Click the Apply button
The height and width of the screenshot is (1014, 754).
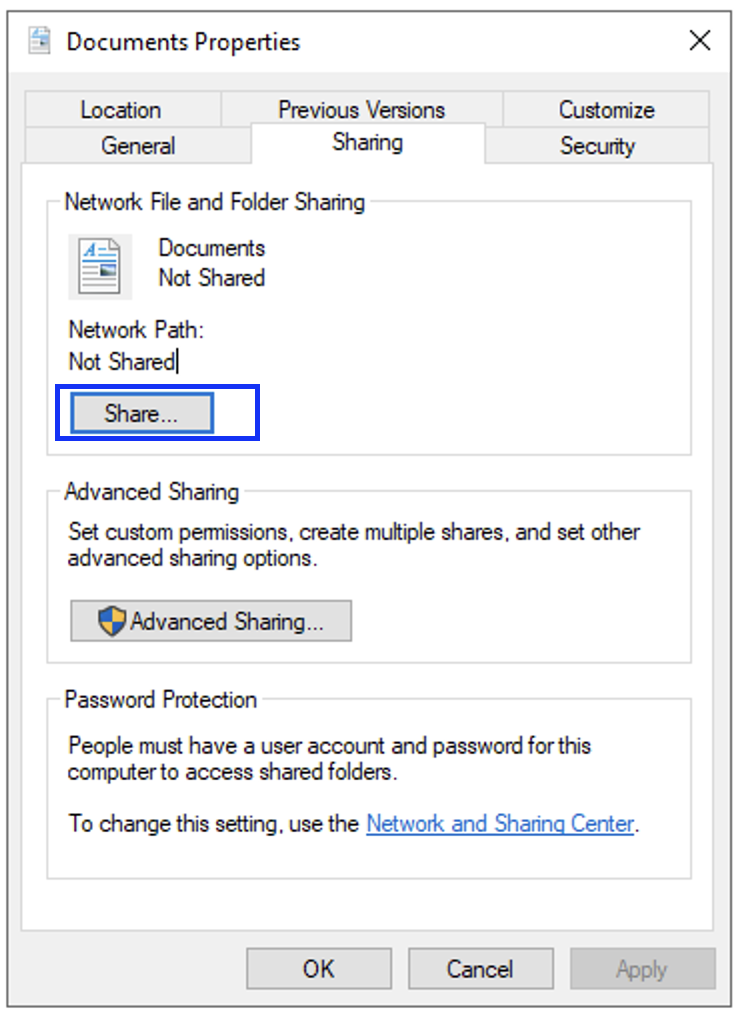point(641,969)
